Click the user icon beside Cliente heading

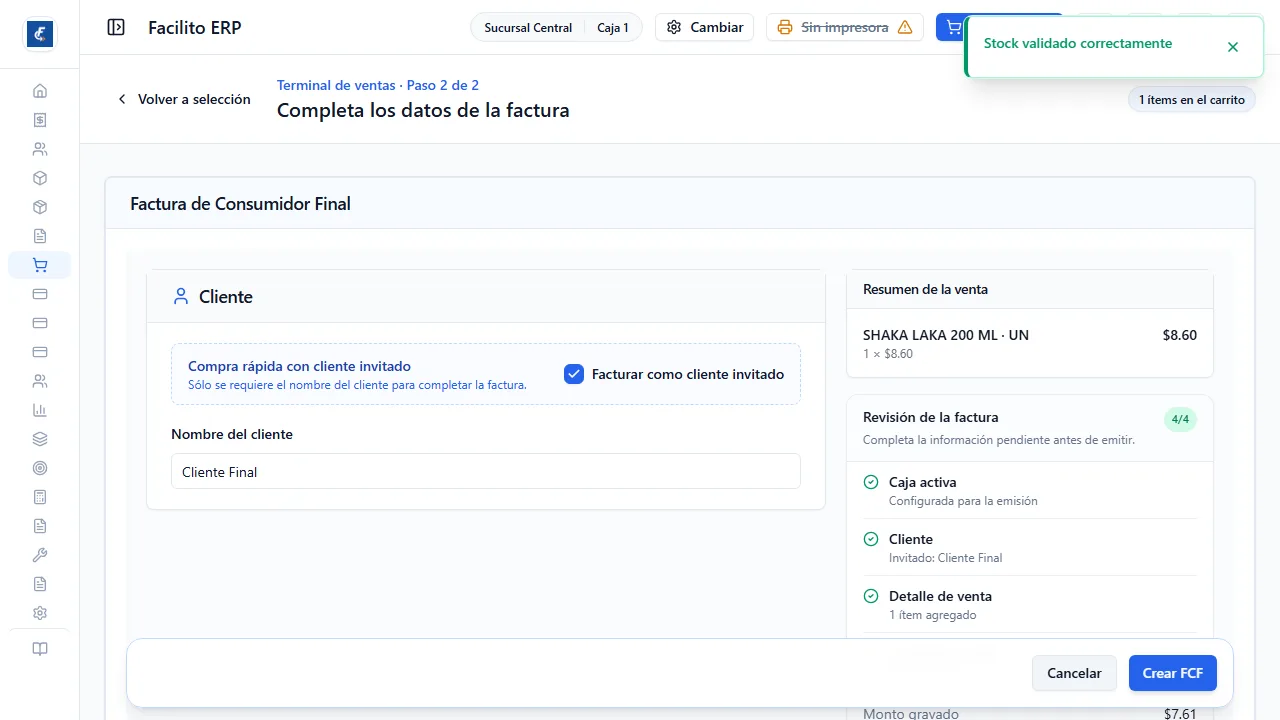pyautogui.click(x=181, y=296)
